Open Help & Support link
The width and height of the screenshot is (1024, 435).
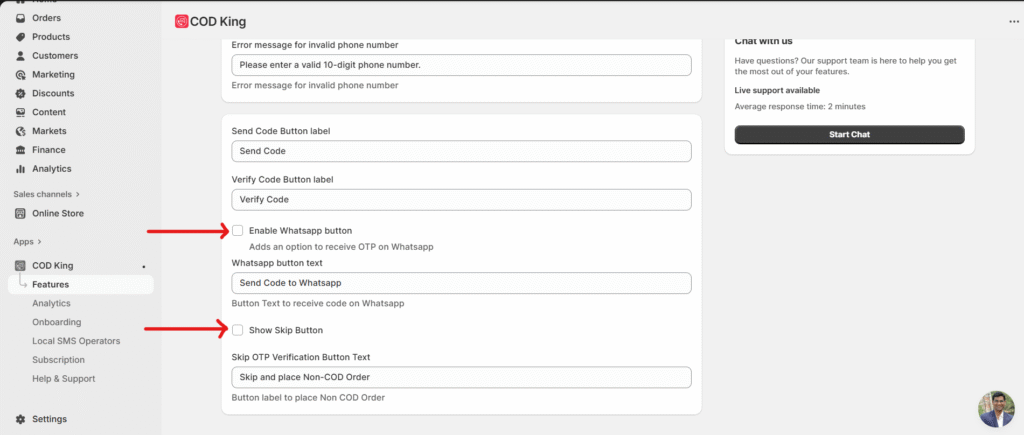[64, 379]
